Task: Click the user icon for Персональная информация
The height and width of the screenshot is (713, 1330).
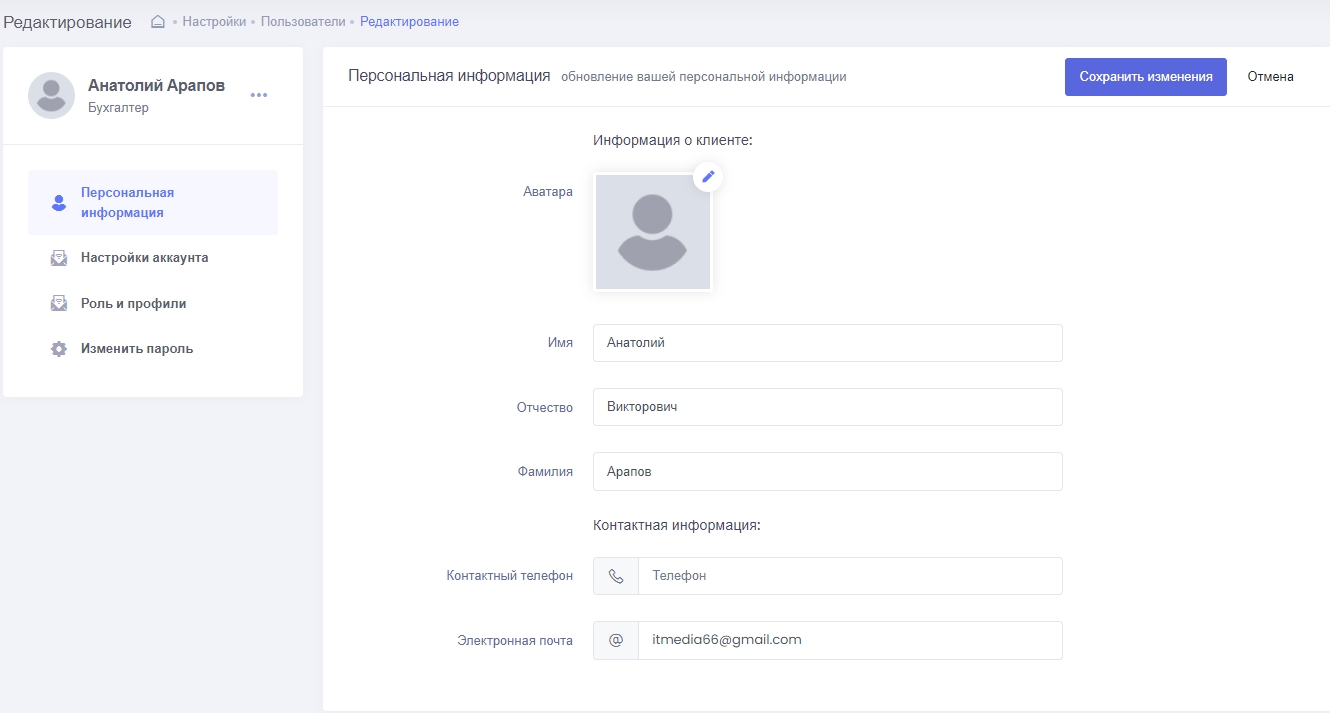Action: [x=59, y=203]
